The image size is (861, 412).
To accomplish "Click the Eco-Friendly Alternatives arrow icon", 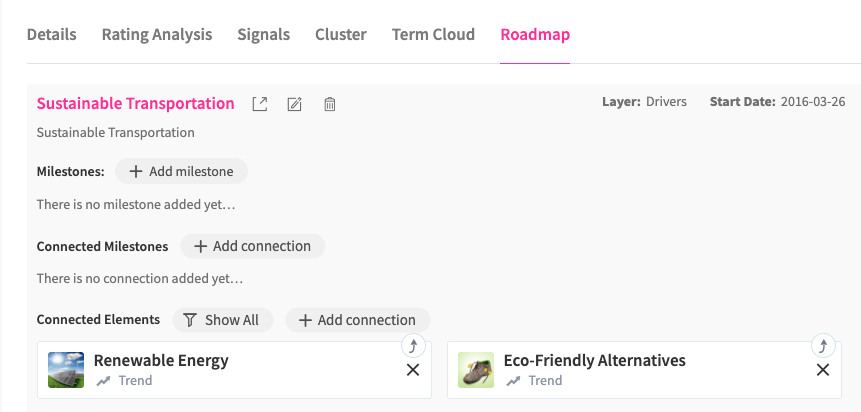I will [x=822, y=346].
